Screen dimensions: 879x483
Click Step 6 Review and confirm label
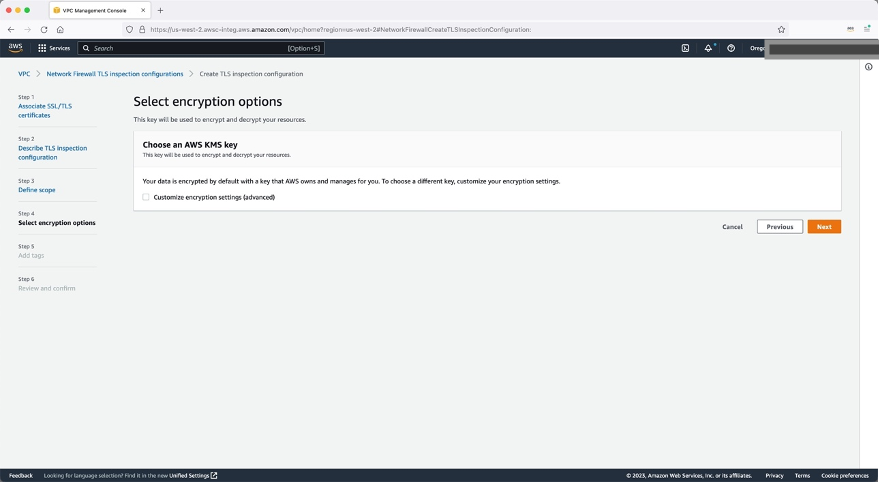[x=47, y=289]
